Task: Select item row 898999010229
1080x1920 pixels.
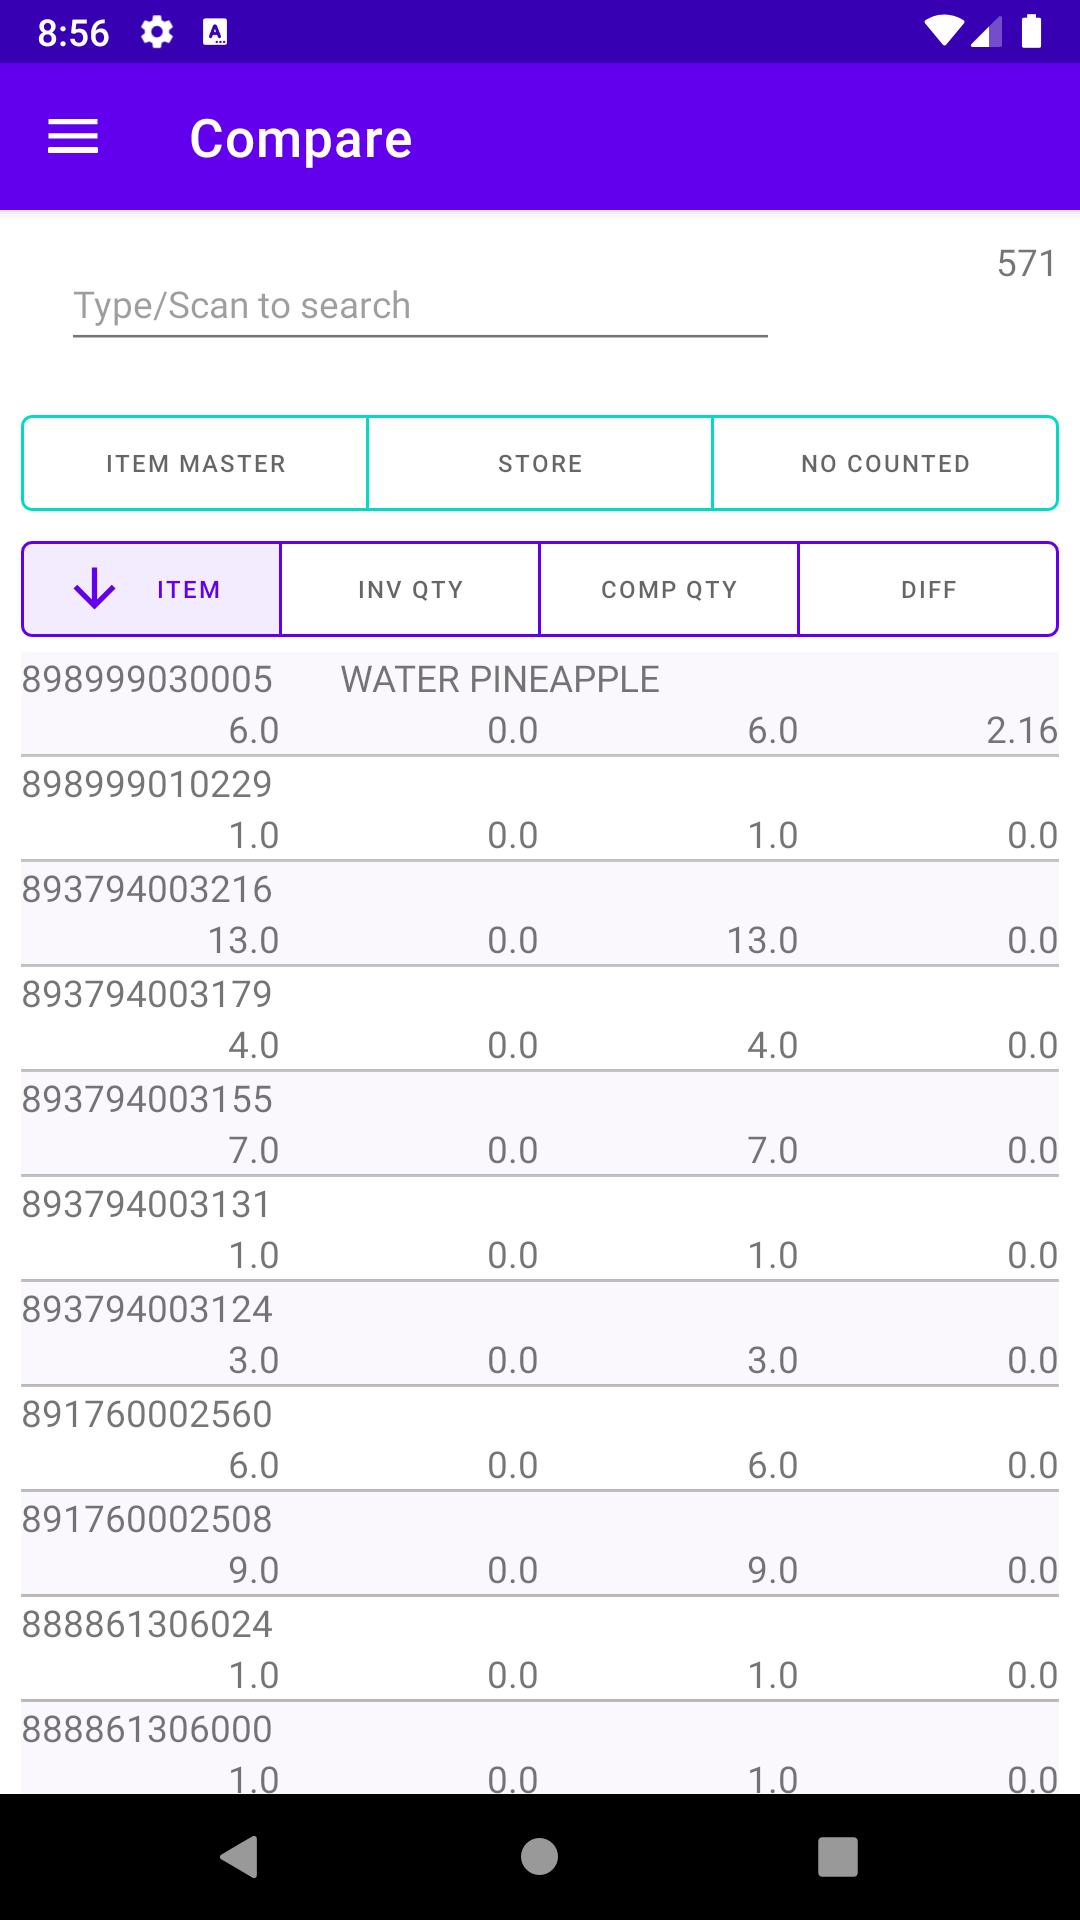Action: click(540, 809)
